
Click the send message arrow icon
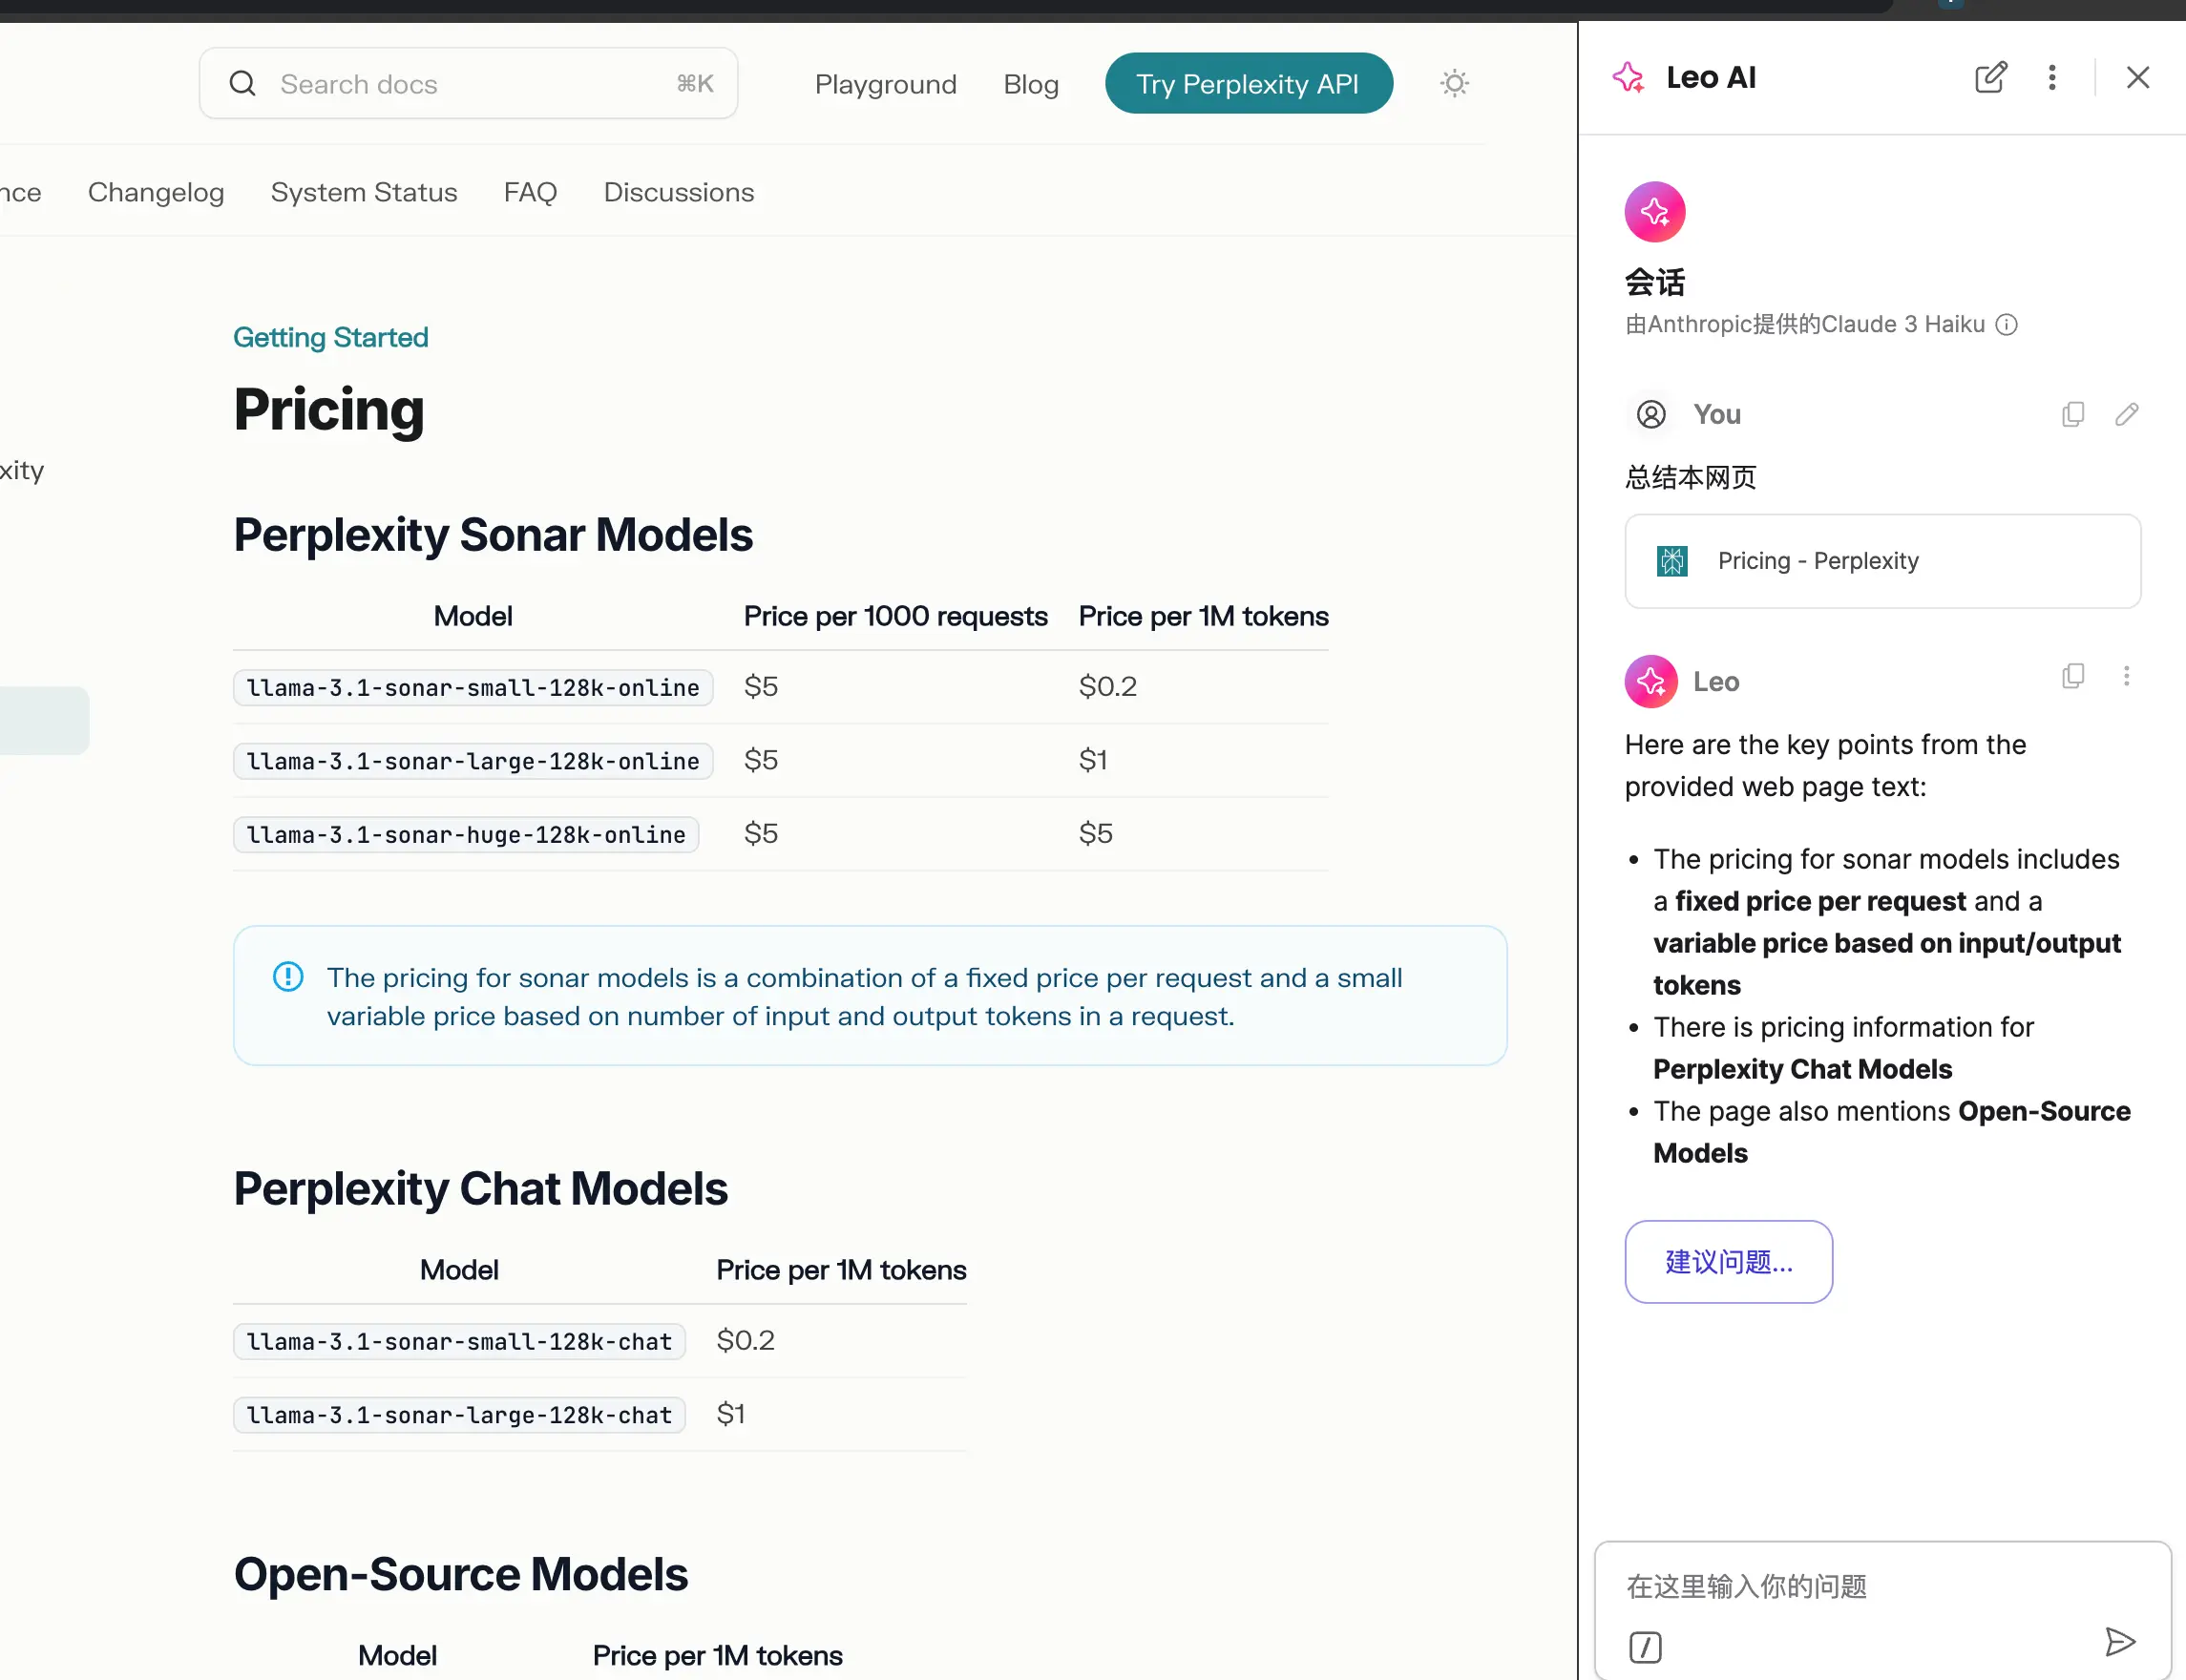coord(2120,1641)
